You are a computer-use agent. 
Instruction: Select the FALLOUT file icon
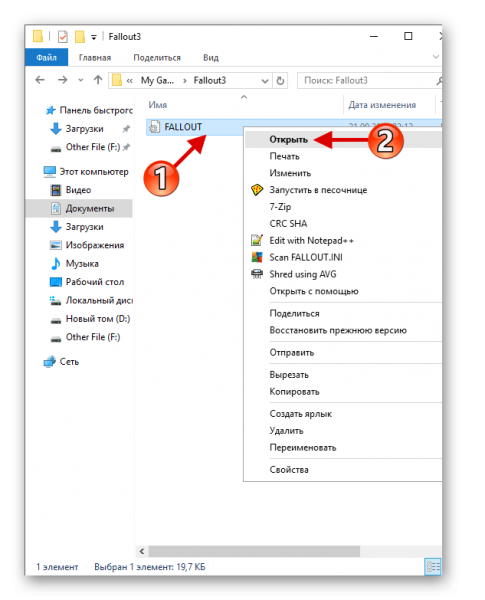tap(154, 127)
